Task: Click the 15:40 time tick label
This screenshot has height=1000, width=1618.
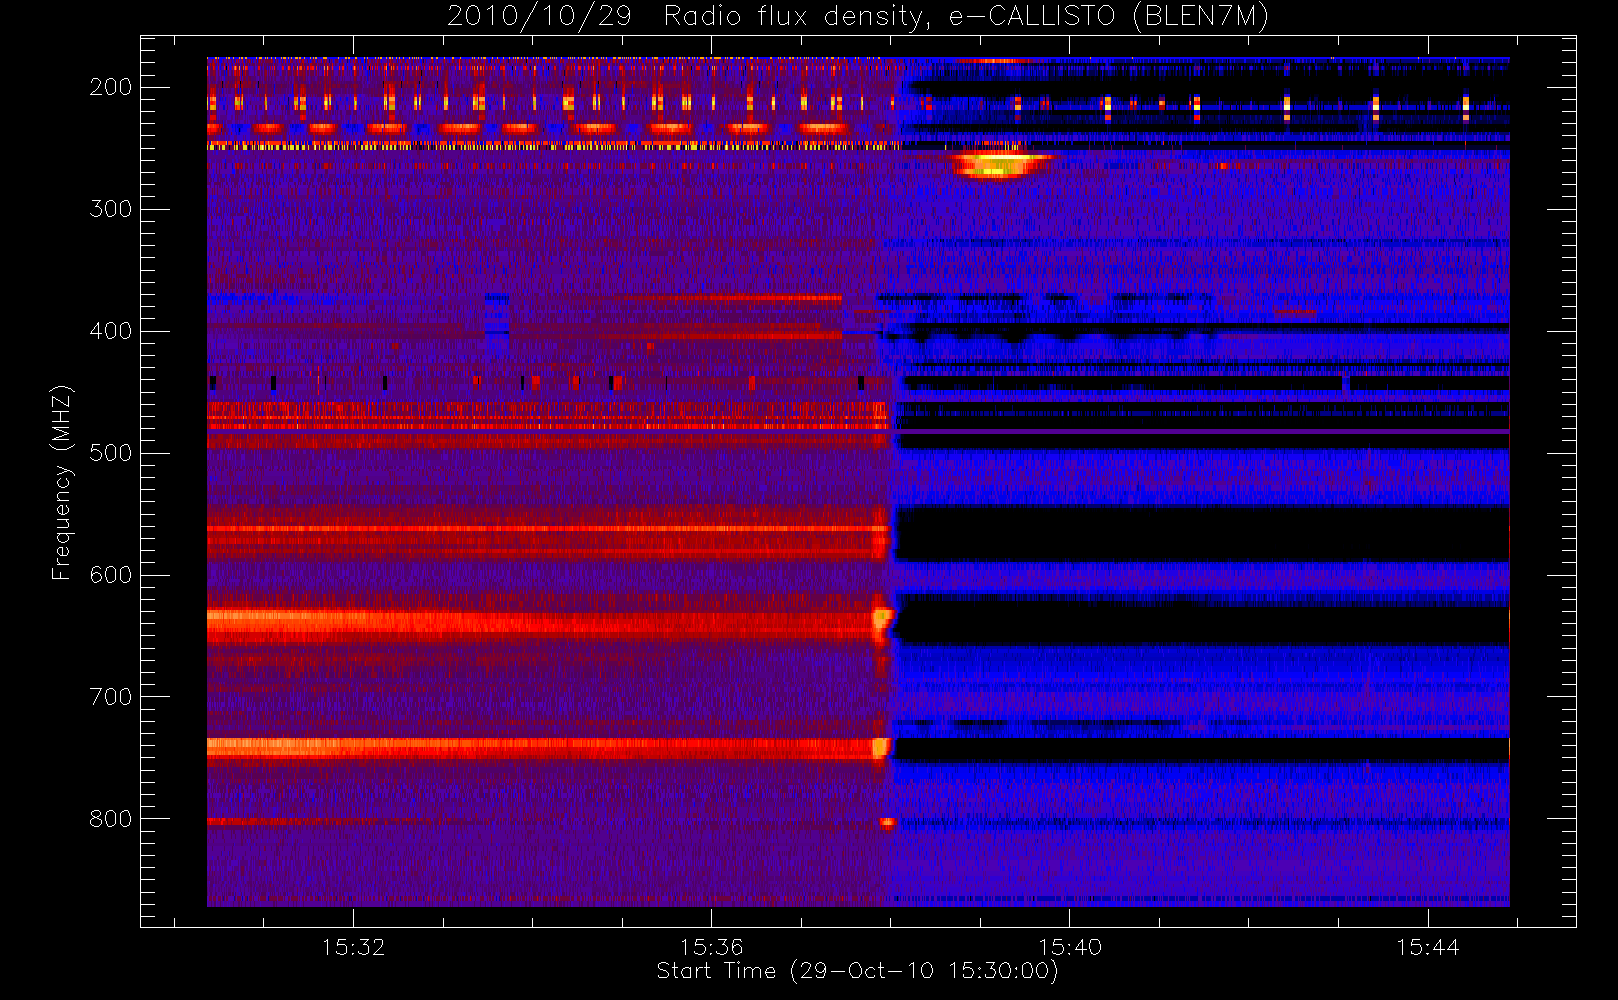Action: point(1070,947)
